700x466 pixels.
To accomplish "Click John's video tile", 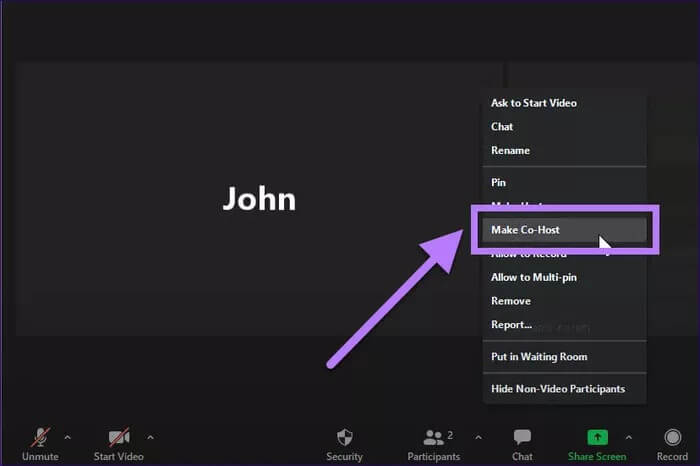I will 259,199.
